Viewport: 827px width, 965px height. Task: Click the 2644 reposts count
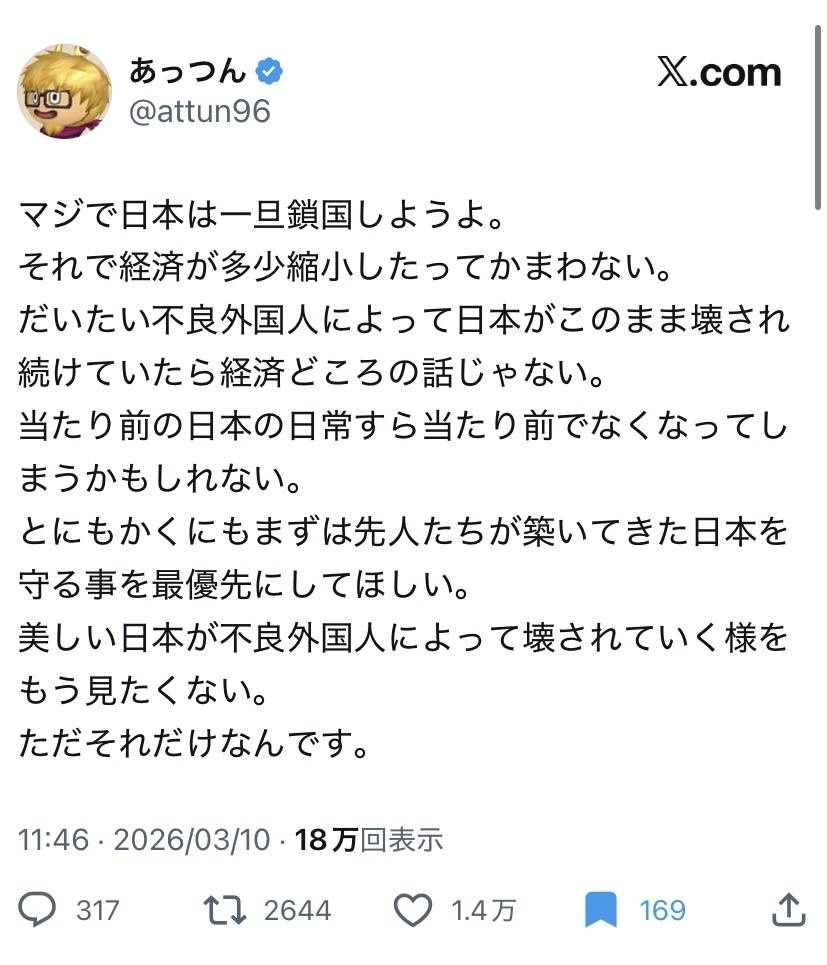[297, 910]
